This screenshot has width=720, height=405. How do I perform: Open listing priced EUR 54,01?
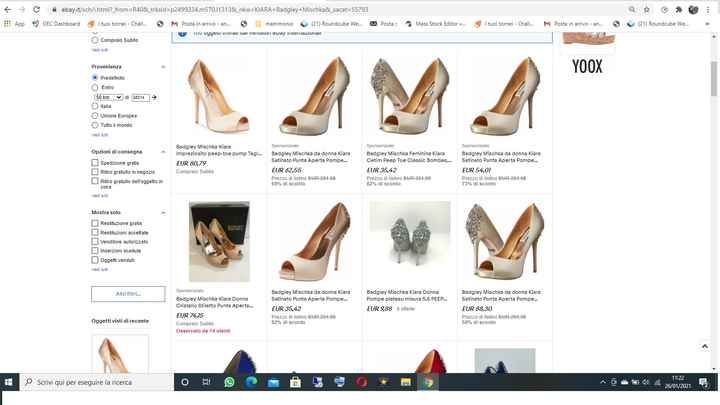[x=501, y=157]
